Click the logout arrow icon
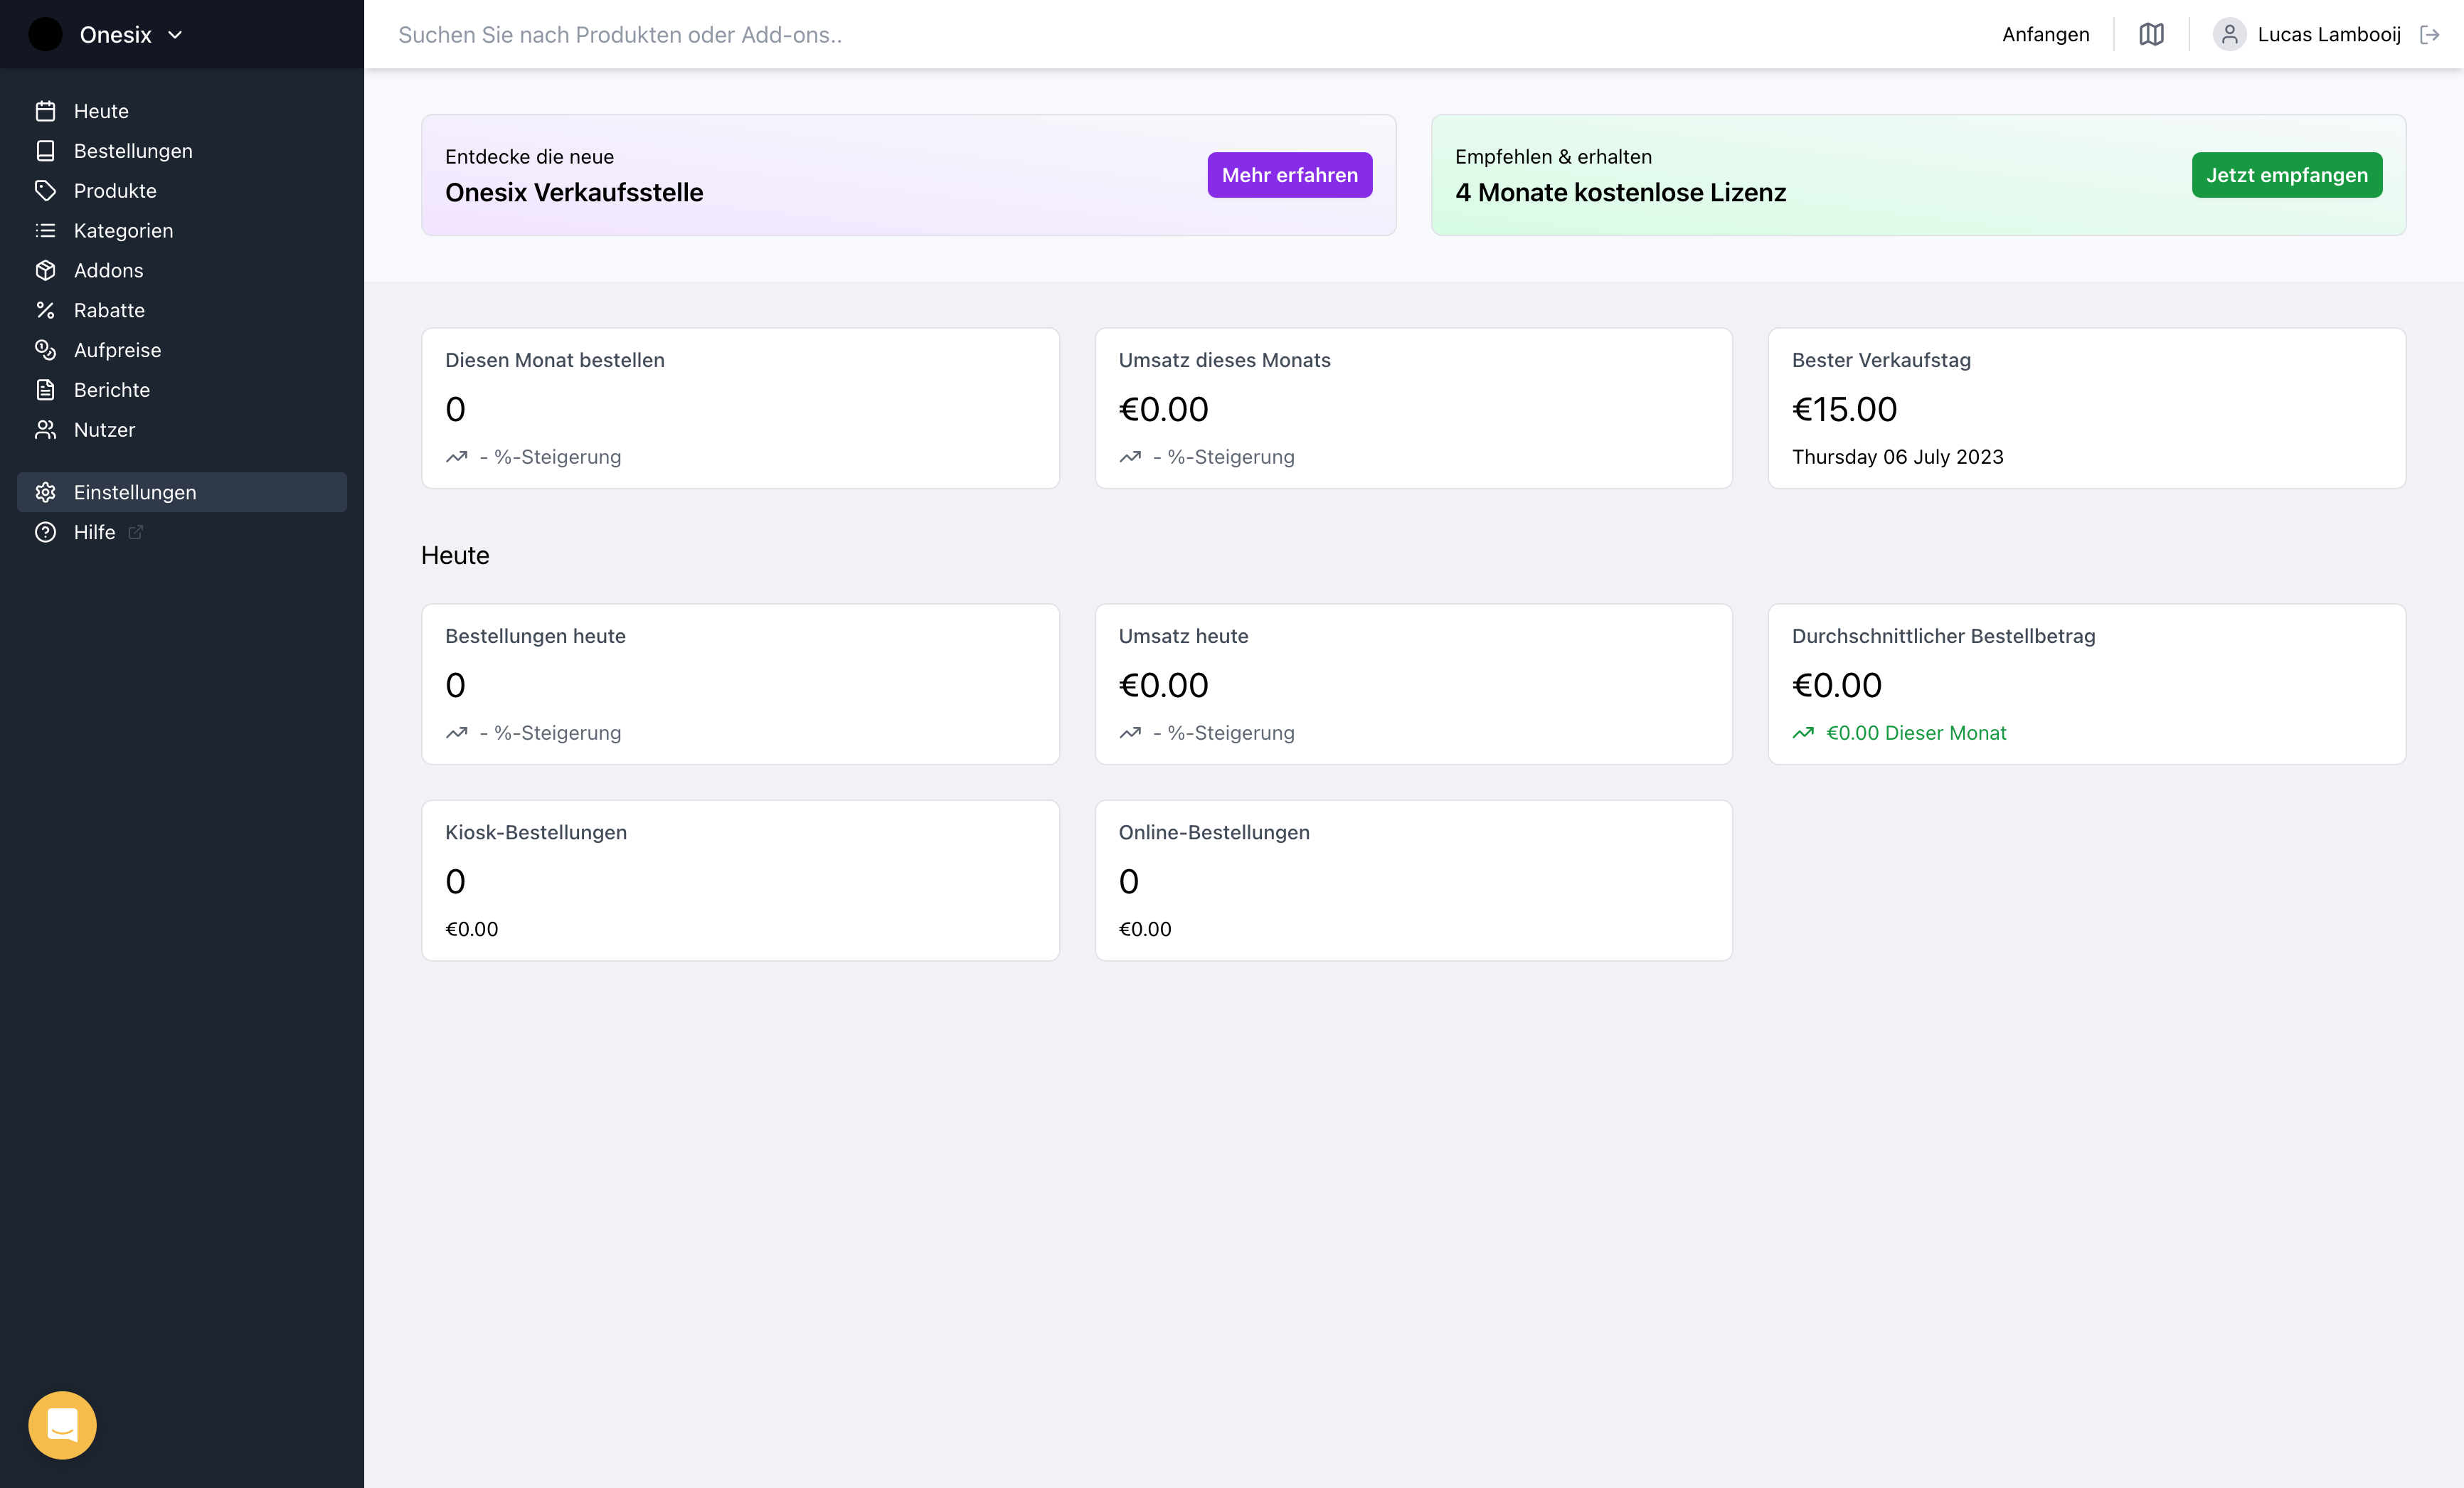Image resolution: width=2464 pixels, height=1488 pixels. 2429,35
